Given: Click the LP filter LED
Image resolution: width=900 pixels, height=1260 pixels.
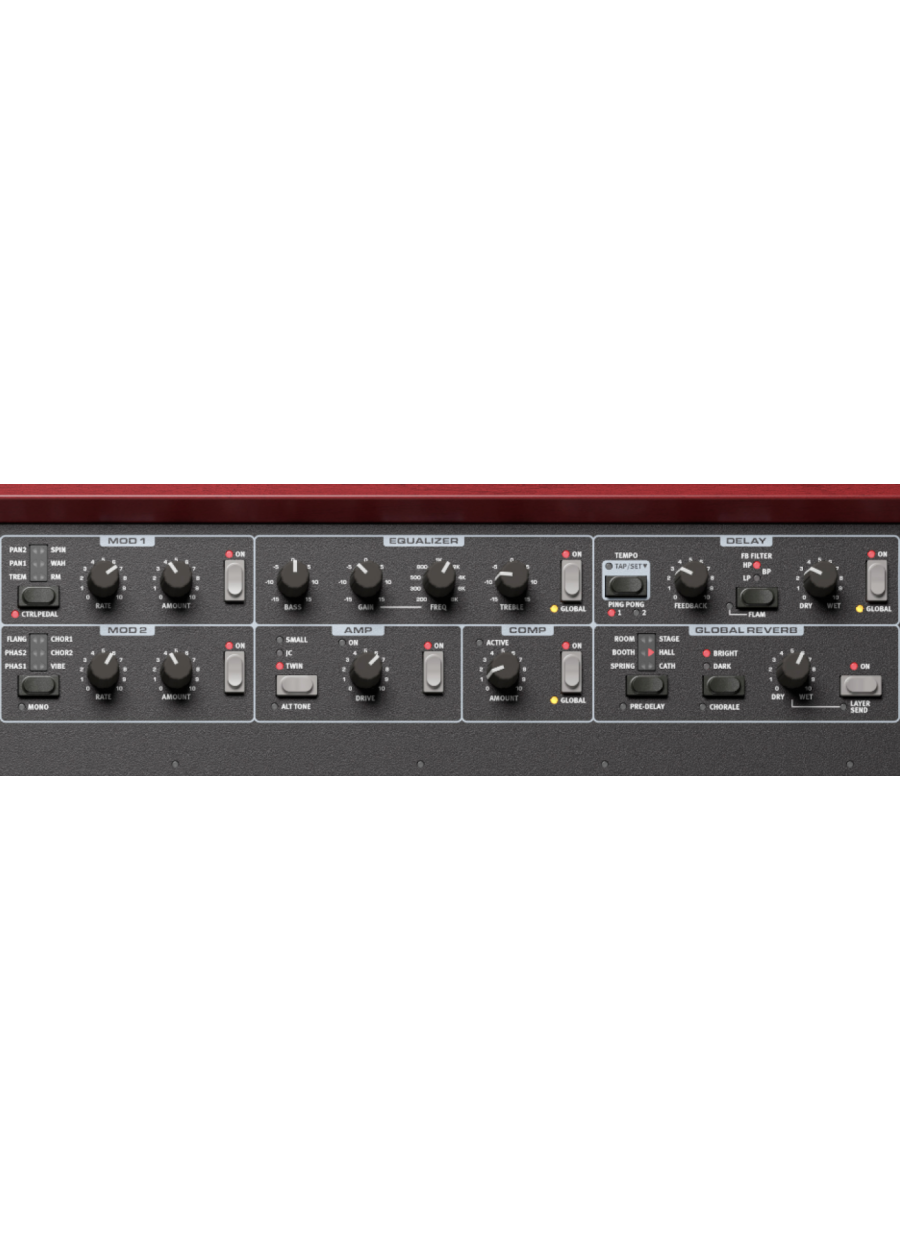Looking at the screenshot, I should 756,577.
